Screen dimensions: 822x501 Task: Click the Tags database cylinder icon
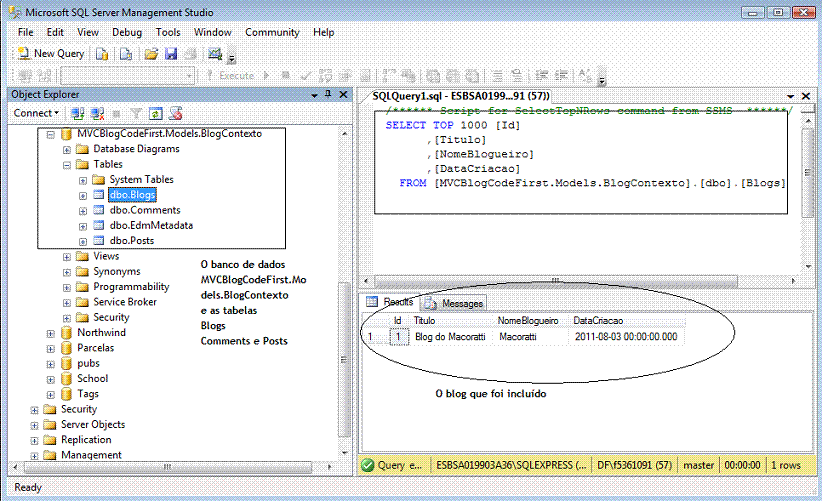click(x=66, y=394)
